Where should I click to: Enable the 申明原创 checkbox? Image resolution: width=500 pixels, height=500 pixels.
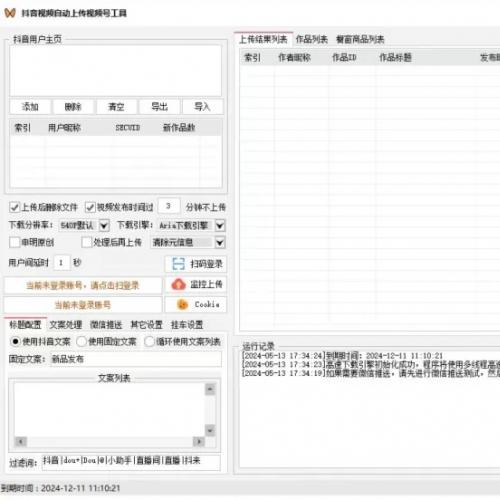click(x=14, y=242)
